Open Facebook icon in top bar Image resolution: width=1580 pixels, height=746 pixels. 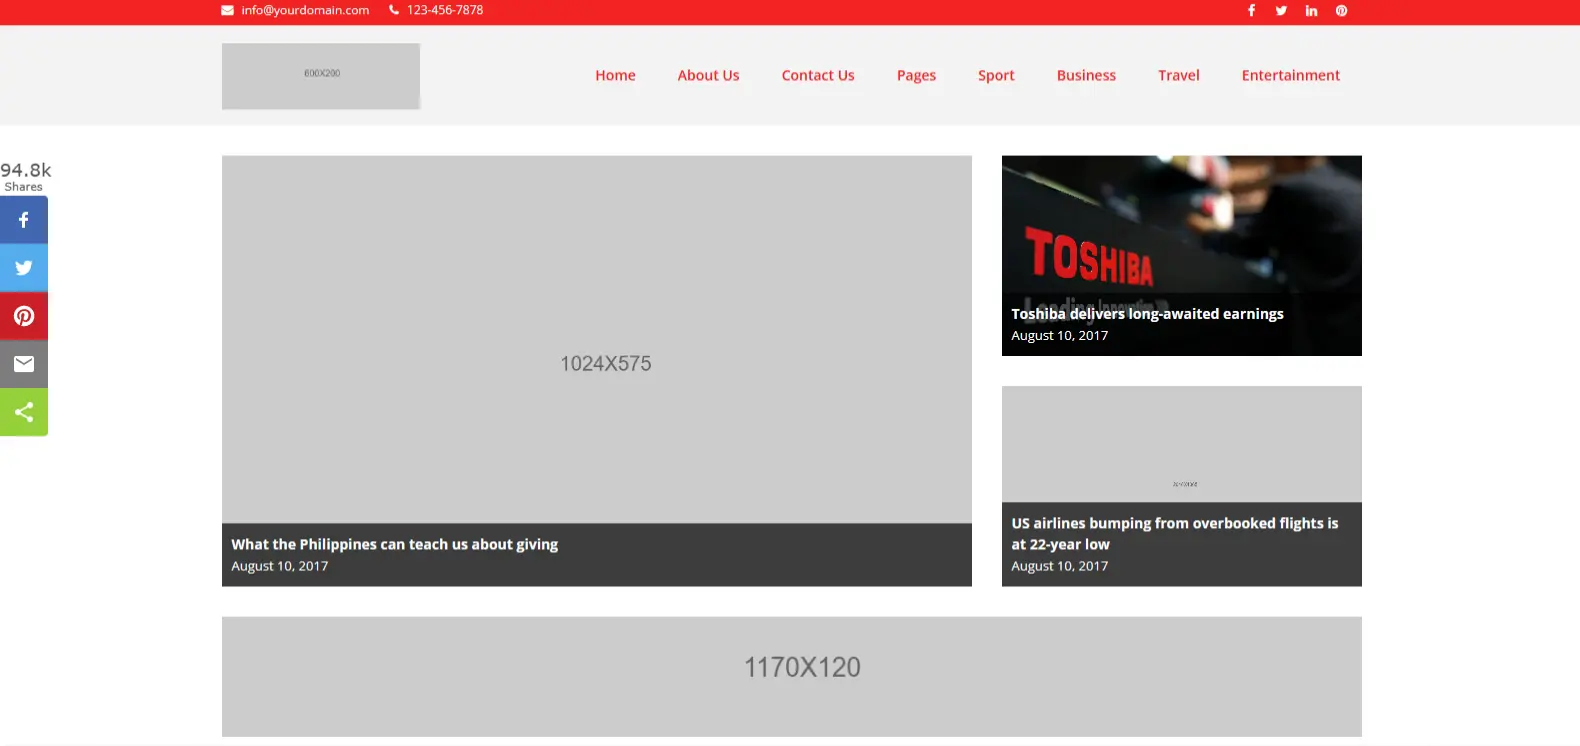pos(1251,11)
